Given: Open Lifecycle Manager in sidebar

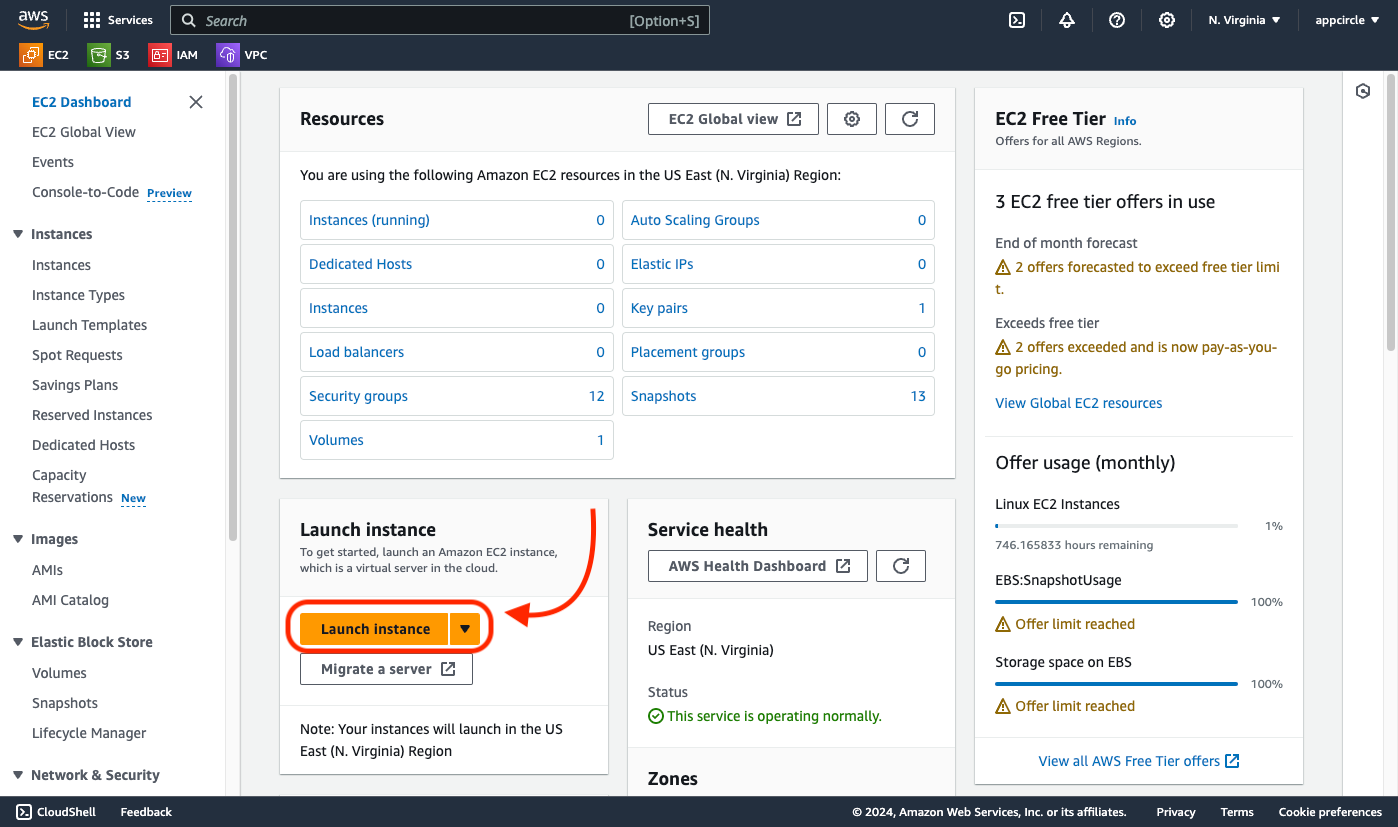Looking at the screenshot, I should point(89,733).
